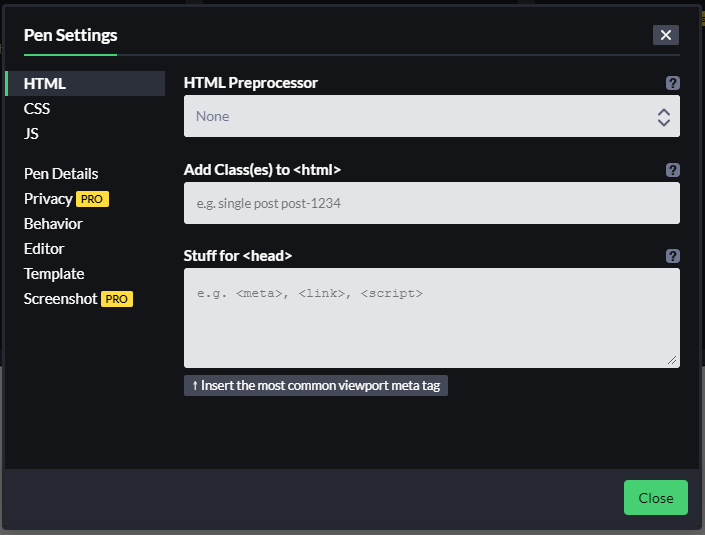
Task: Click the PRO badge next to Screenshot
Action: [117, 299]
